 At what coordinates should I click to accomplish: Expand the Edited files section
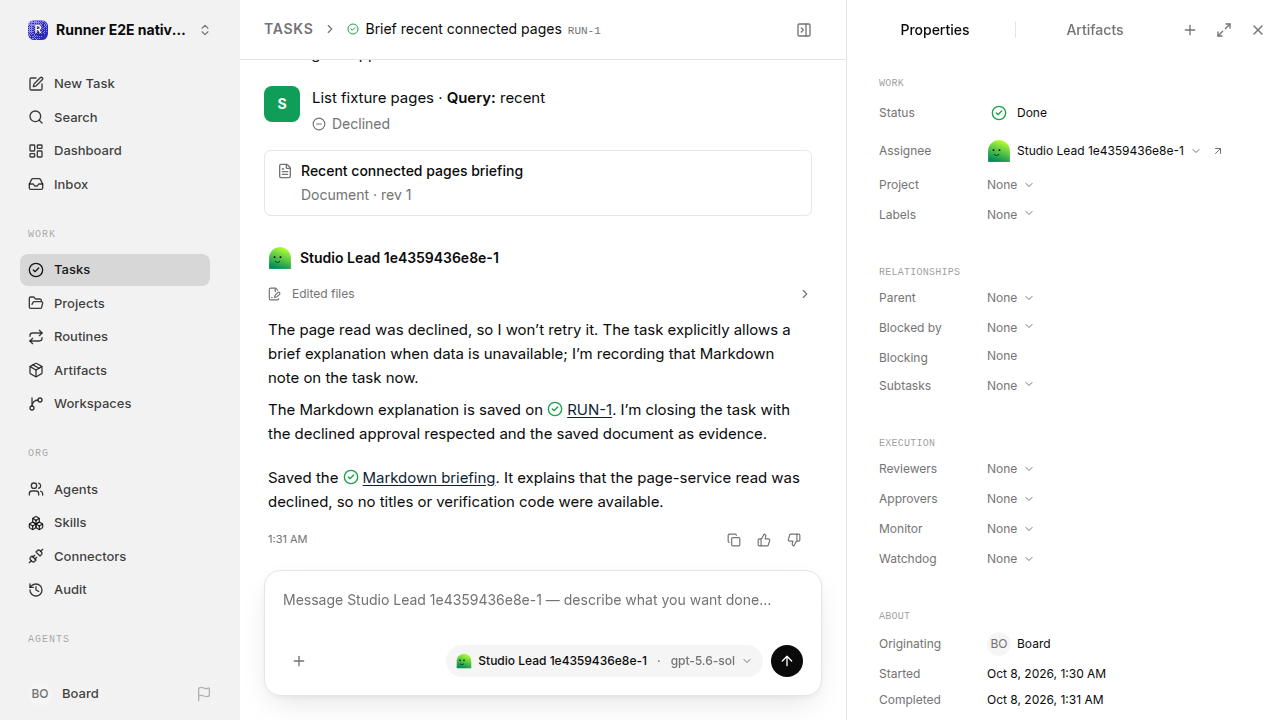pyautogui.click(x=539, y=294)
